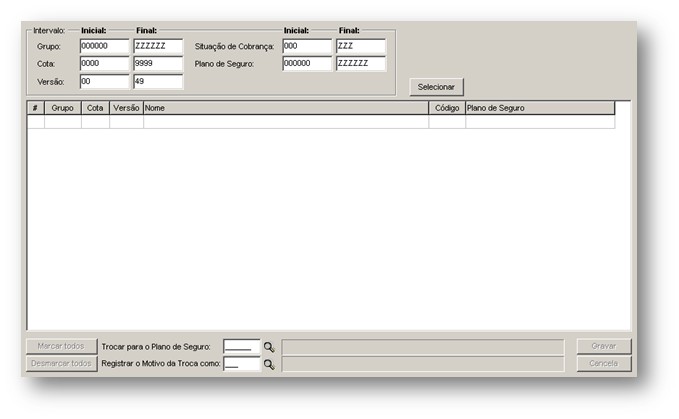This screenshot has height=419, width=679.
Task: Focus Situação de Cobrança final field ZZZ
Action: pyautogui.click(x=361, y=46)
